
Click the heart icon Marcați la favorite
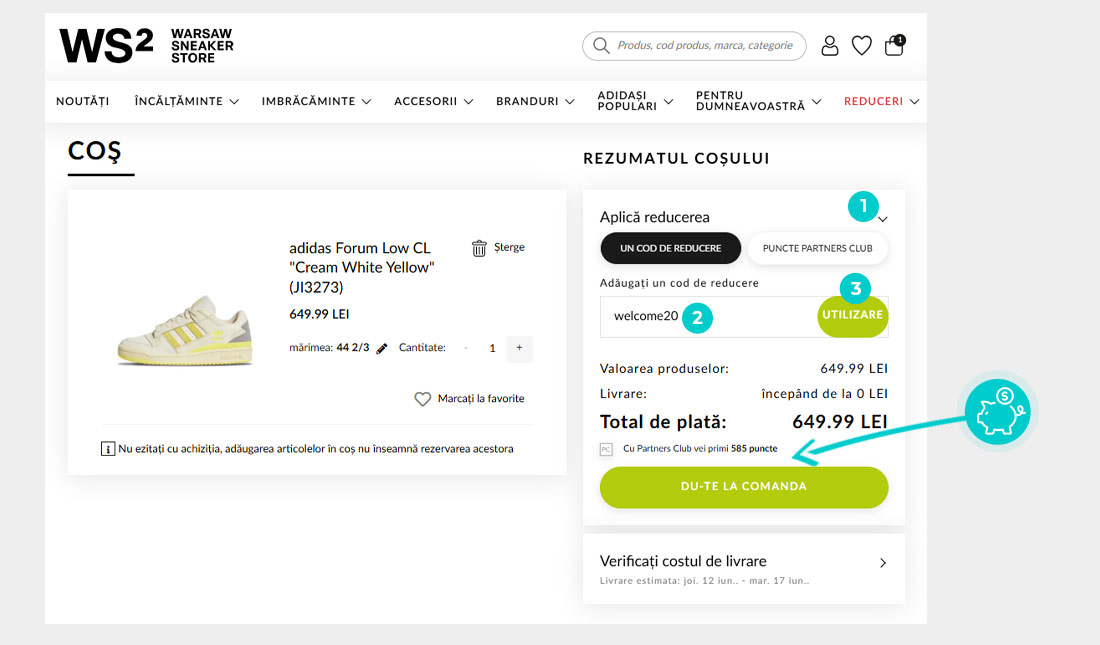(423, 399)
